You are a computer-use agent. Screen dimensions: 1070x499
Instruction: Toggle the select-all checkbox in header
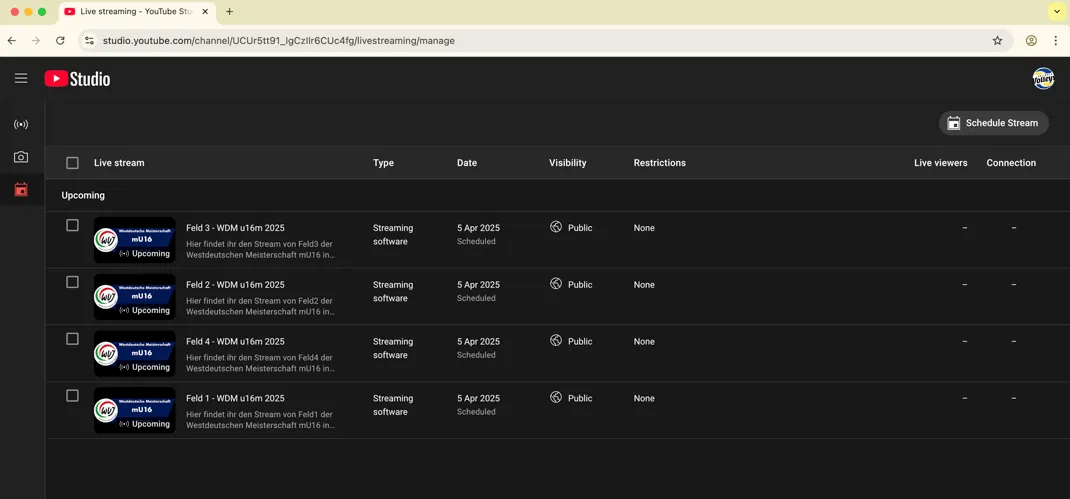point(72,163)
